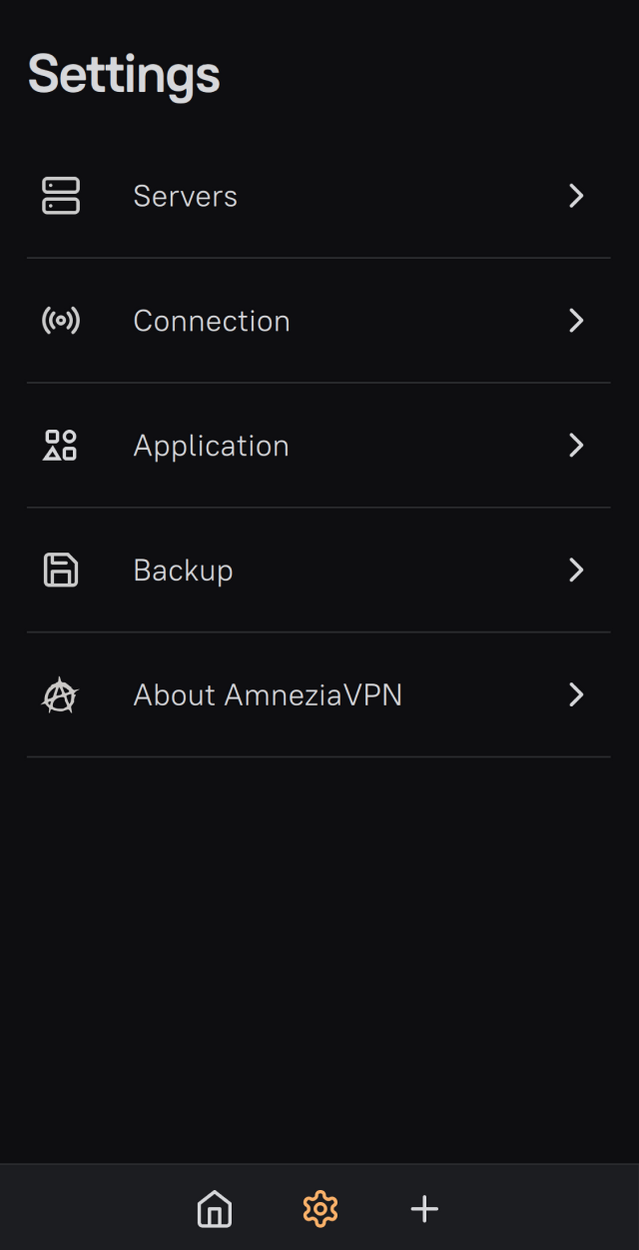This screenshot has width=639, height=1250.
Task: Expand Application using its chevron arrow
Action: [576, 445]
